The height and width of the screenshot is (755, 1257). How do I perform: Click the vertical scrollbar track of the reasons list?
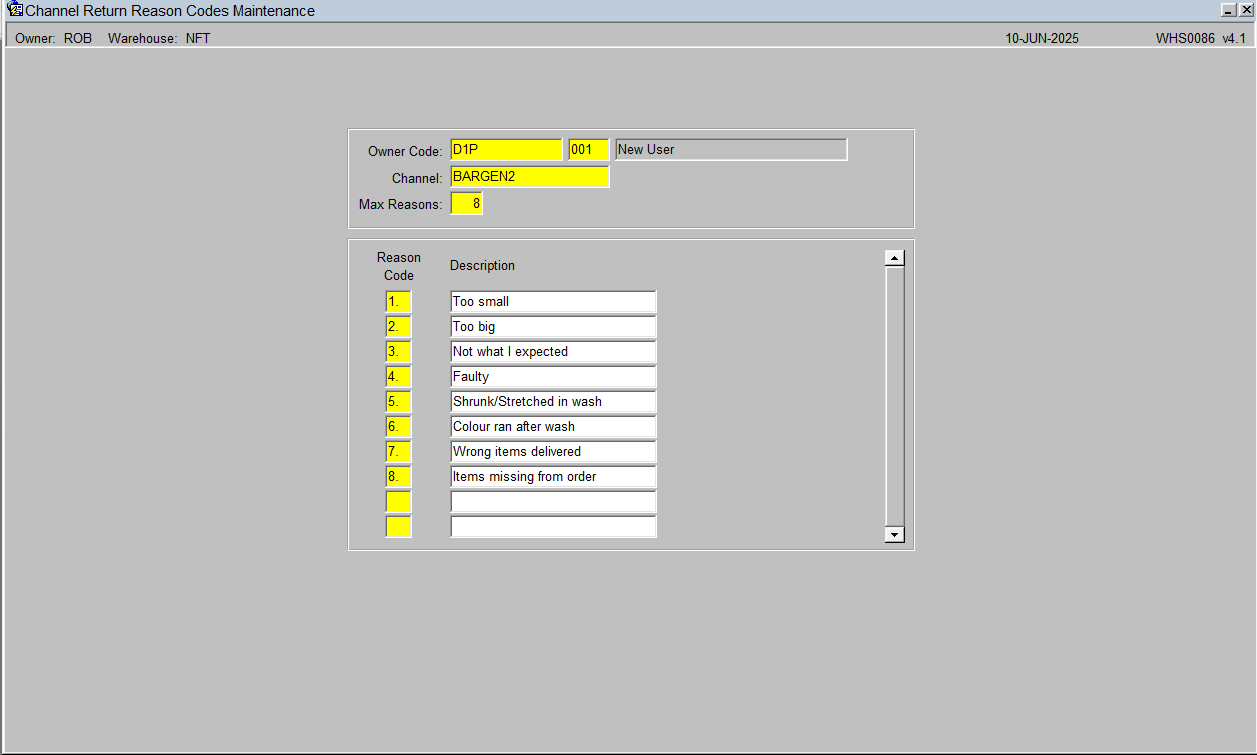(x=894, y=396)
